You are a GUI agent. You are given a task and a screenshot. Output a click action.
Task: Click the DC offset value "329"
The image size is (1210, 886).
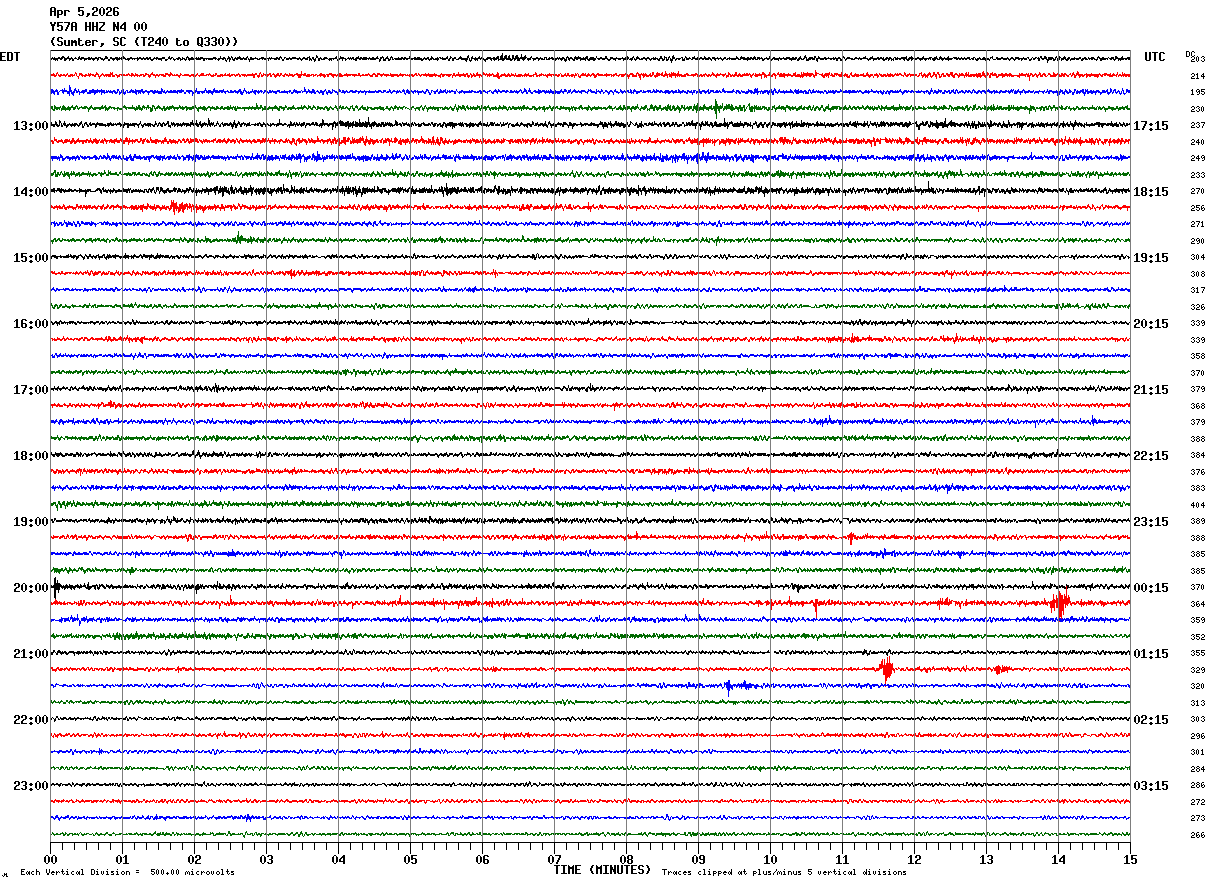tap(1197, 671)
